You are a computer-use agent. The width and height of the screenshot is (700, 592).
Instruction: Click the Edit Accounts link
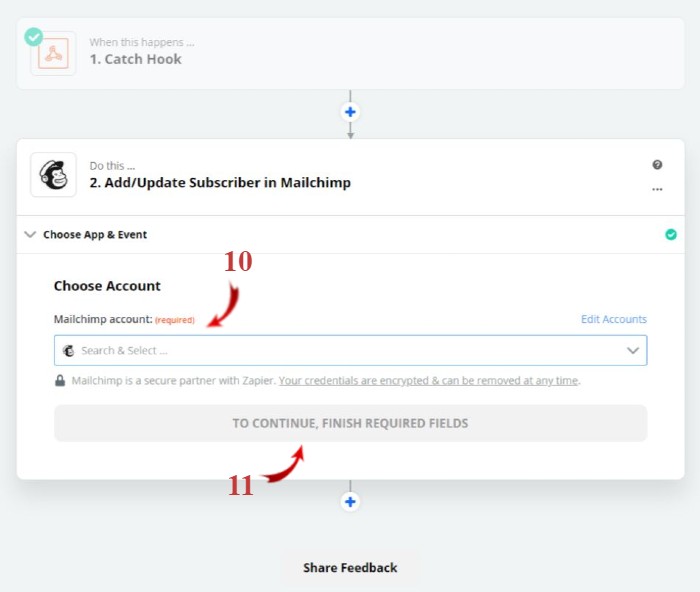(x=614, y=319)
